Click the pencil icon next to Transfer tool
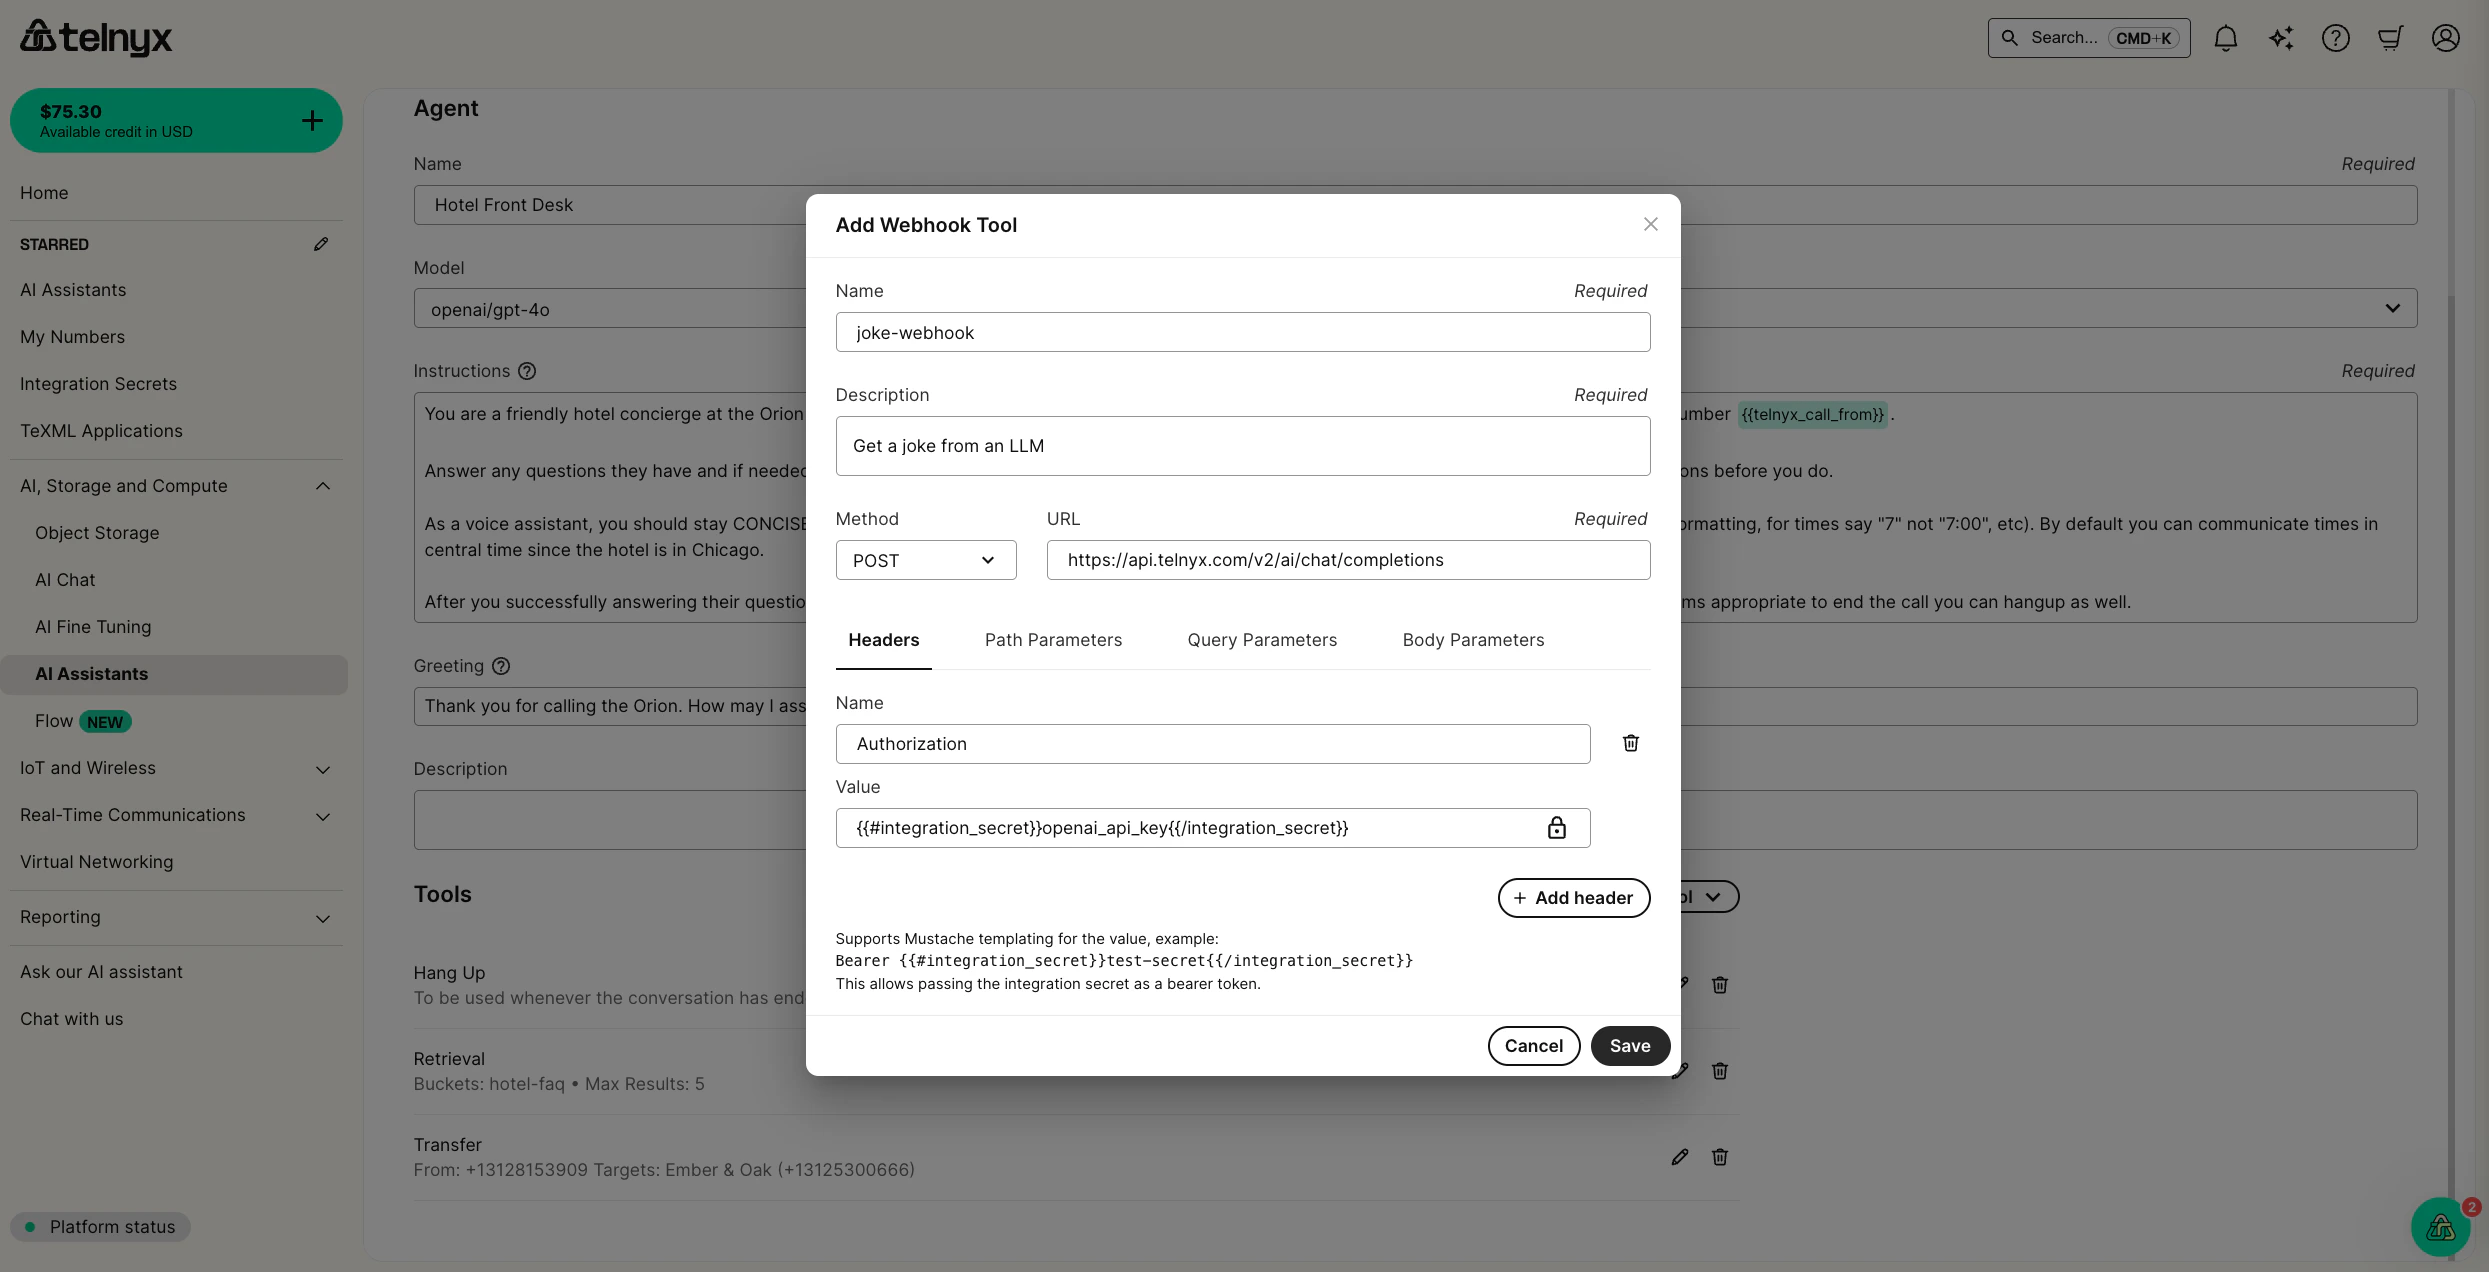This screenshot has height=1272, width=2489. pyautogui.click(x=1679, y=1157)
